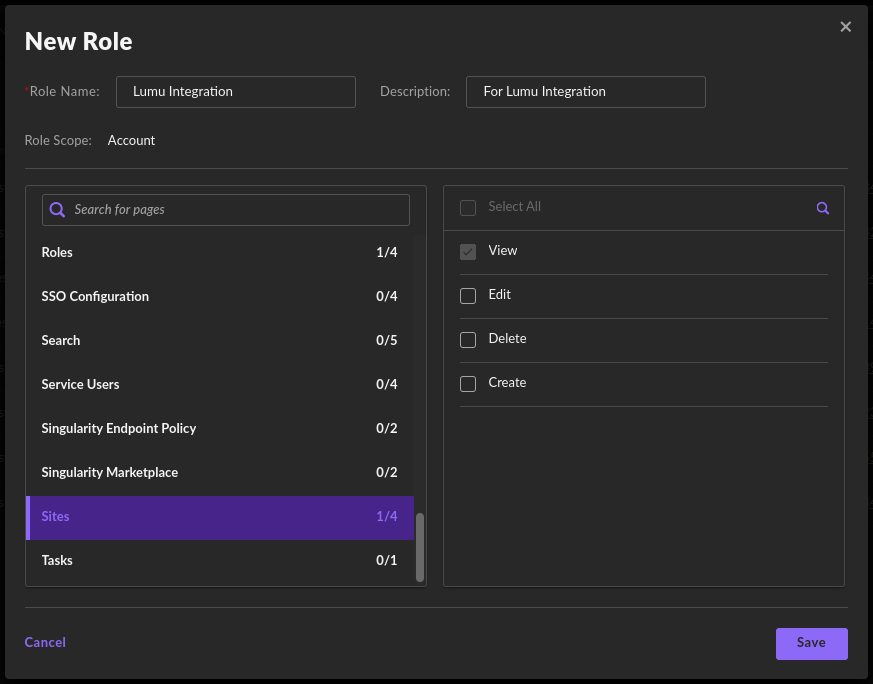
Task: Click the Cancel link
Action: tap(45, 643)
